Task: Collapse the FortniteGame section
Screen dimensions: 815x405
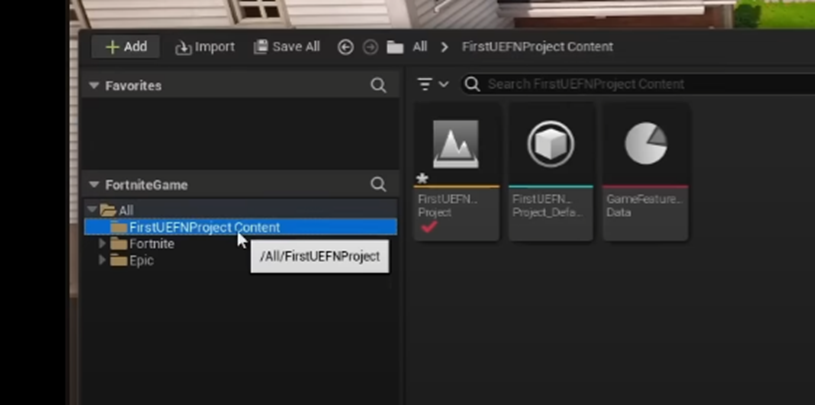Action: (x=94, y=185)
